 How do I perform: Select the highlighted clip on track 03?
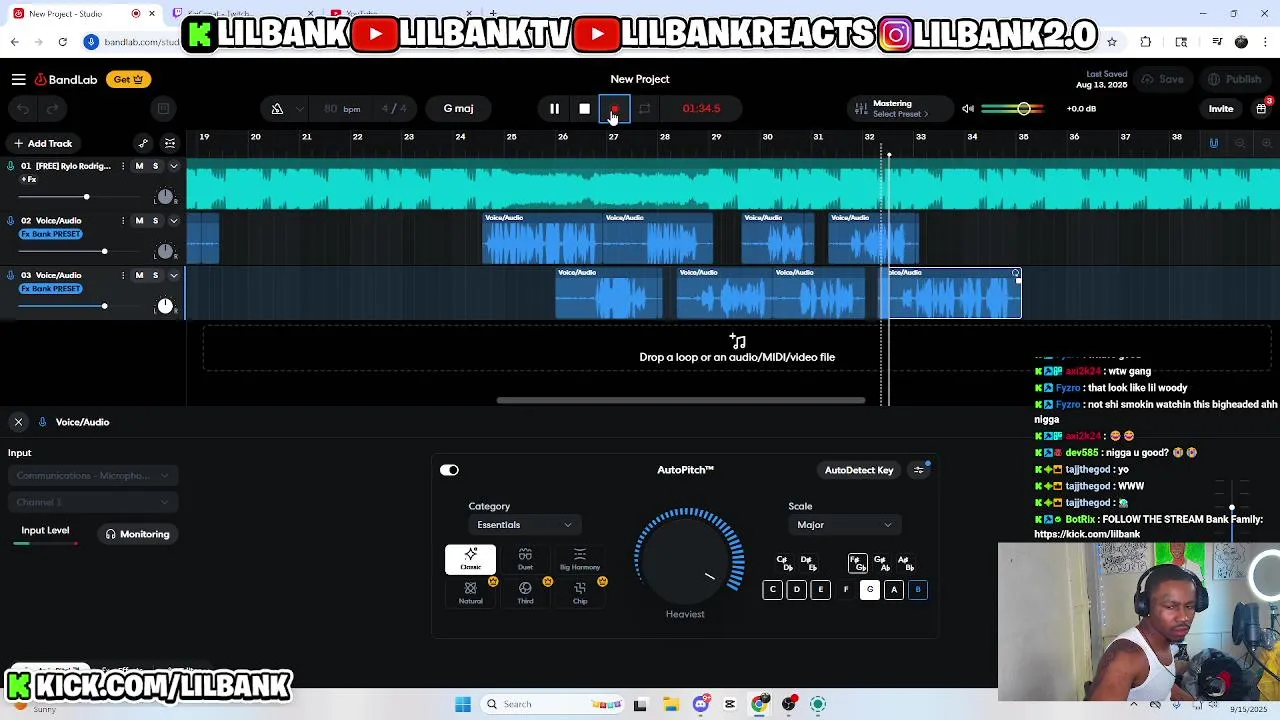951,293
